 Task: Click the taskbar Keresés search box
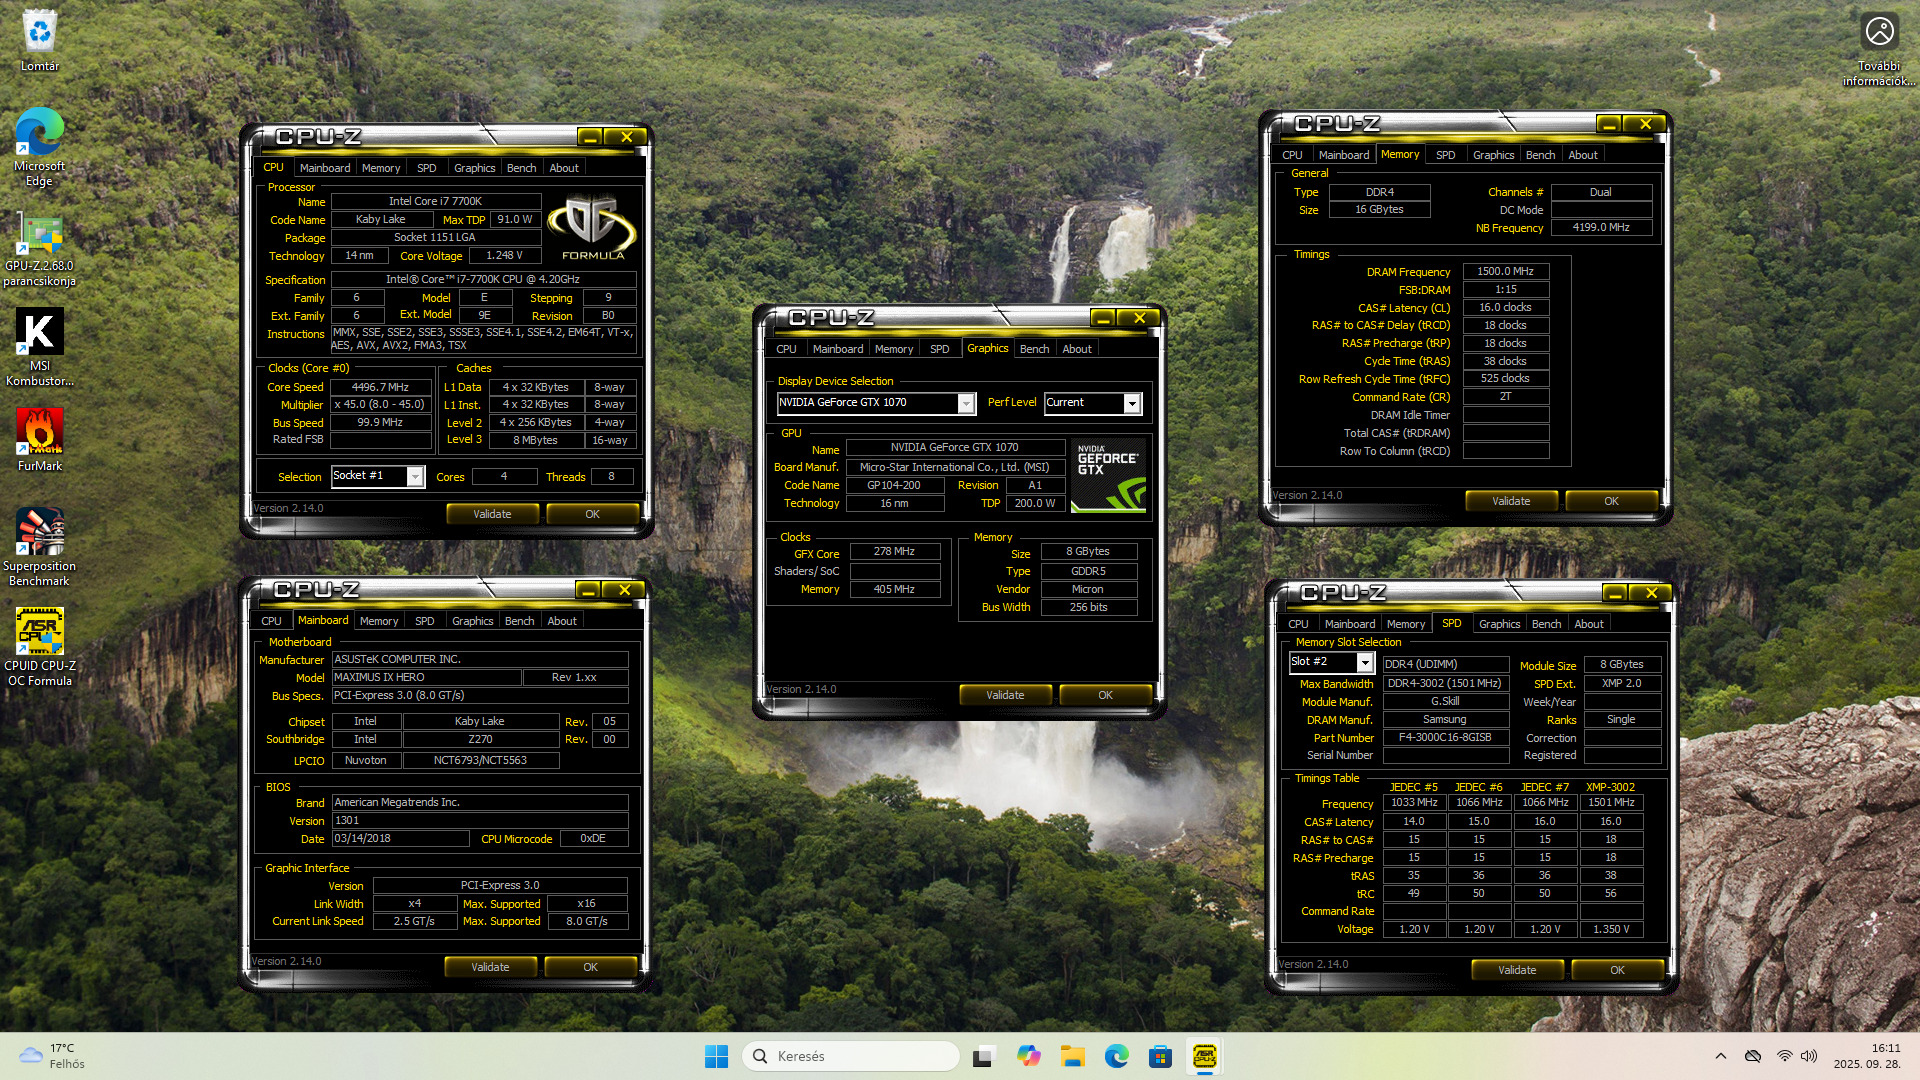tap(850, 1056)
